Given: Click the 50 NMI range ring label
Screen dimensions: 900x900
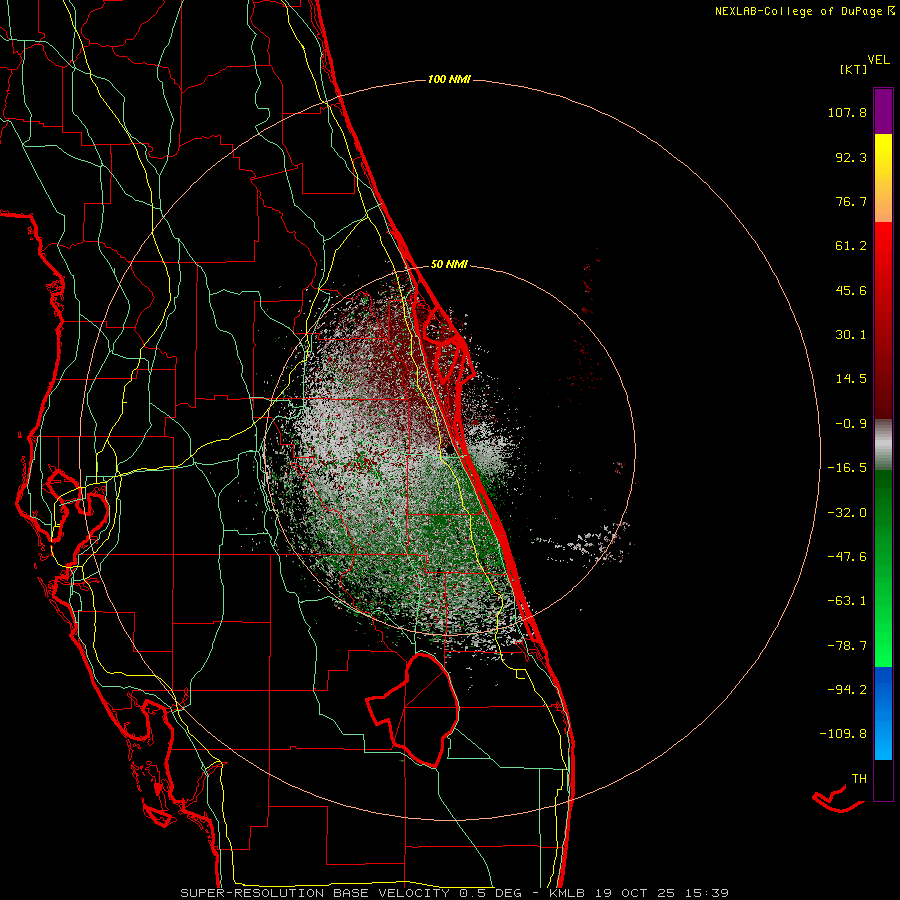Looking at the screenshot, I should coord(449,265).
